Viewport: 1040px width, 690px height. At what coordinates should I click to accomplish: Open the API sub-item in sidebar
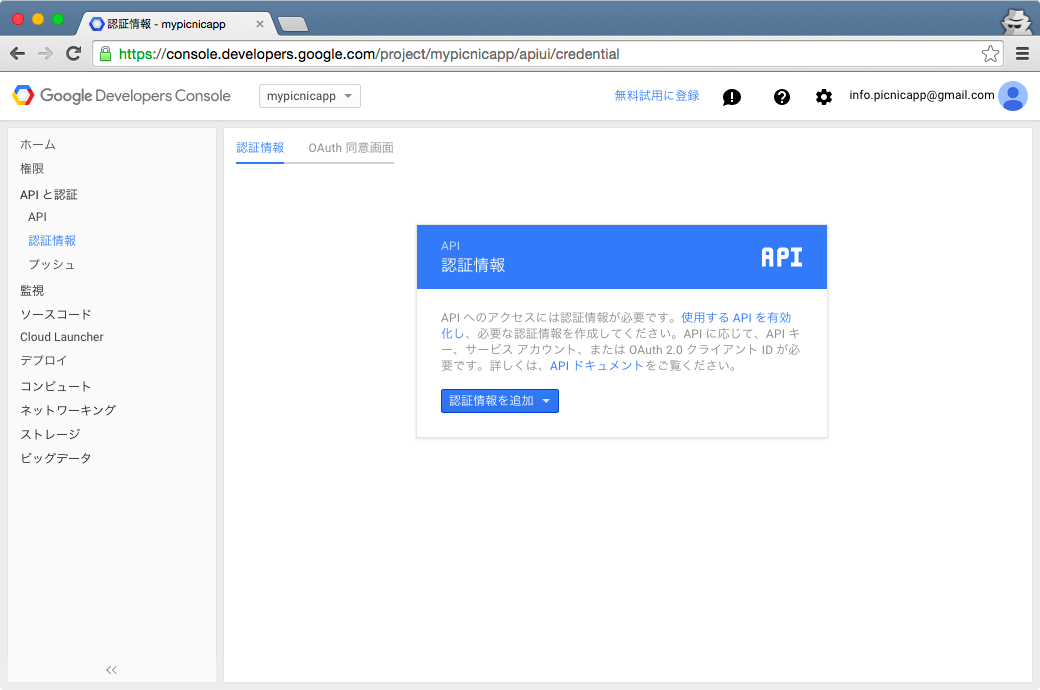coord(37,217)
